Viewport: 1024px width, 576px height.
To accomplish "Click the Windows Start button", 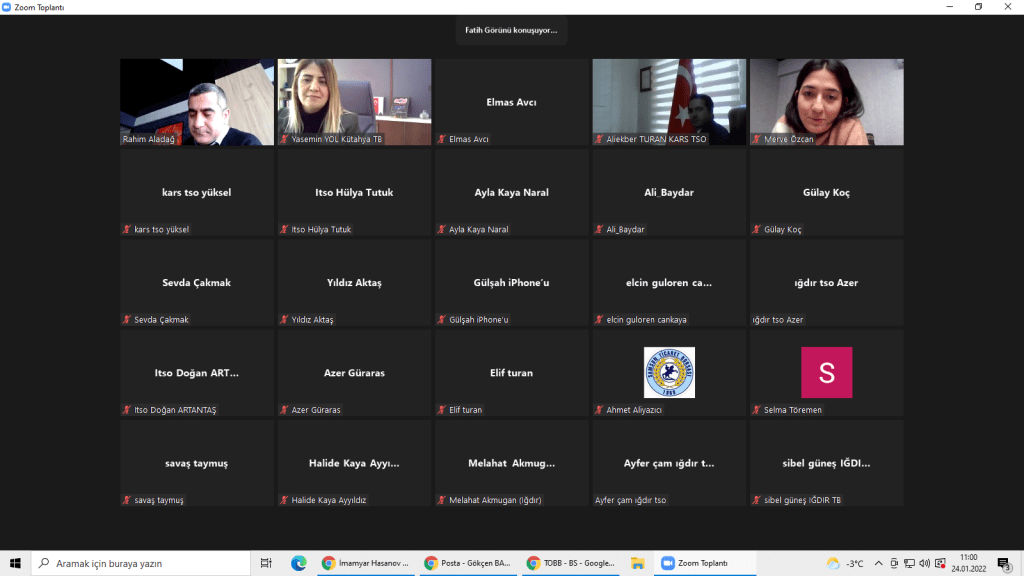I will (x=14, y=563).
